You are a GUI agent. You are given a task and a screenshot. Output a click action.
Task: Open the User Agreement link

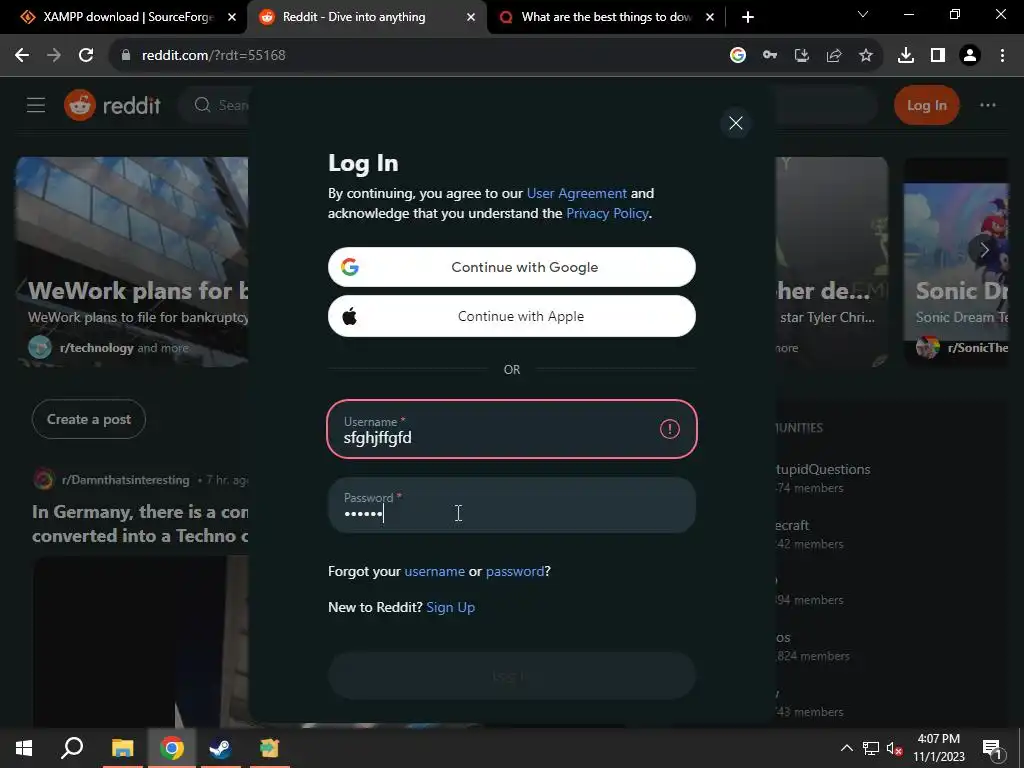click(x=577, y=193)
